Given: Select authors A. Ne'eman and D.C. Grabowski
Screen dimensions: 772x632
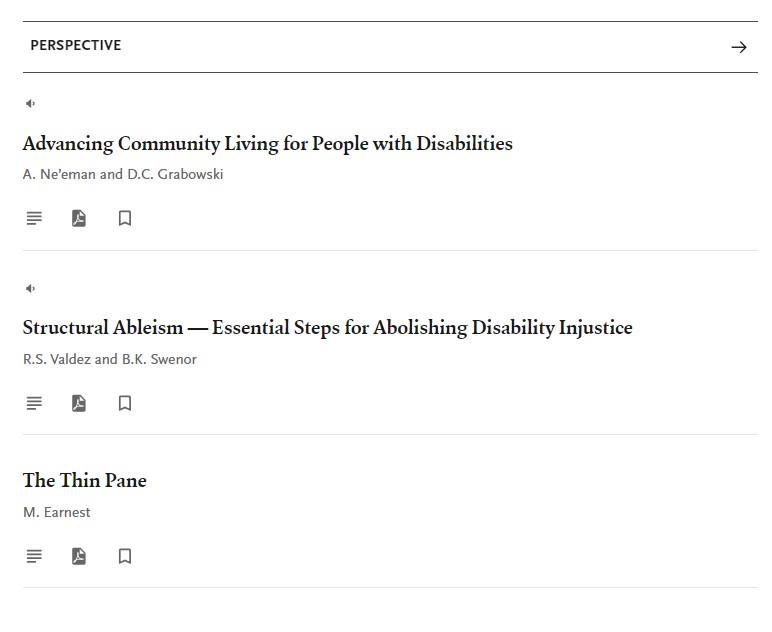Looking at the screenshot, I should (x=123, y=174).
